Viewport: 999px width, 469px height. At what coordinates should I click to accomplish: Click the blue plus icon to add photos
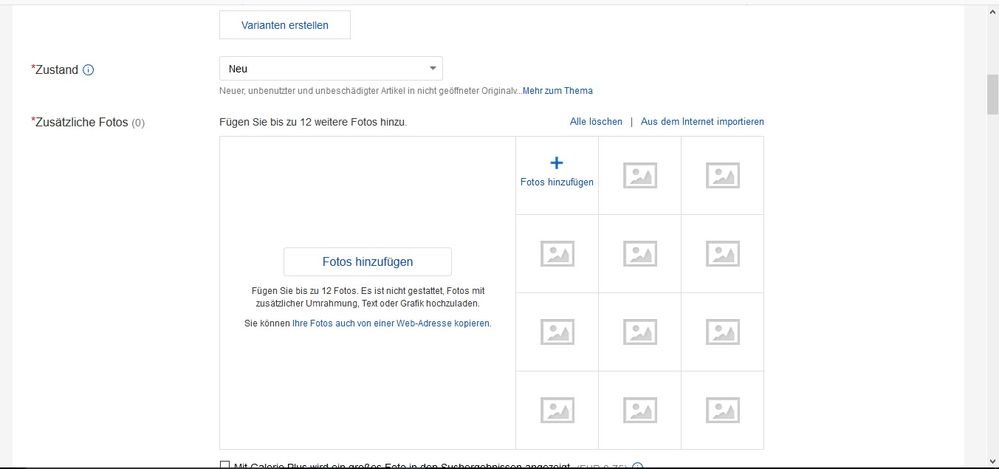557,163
